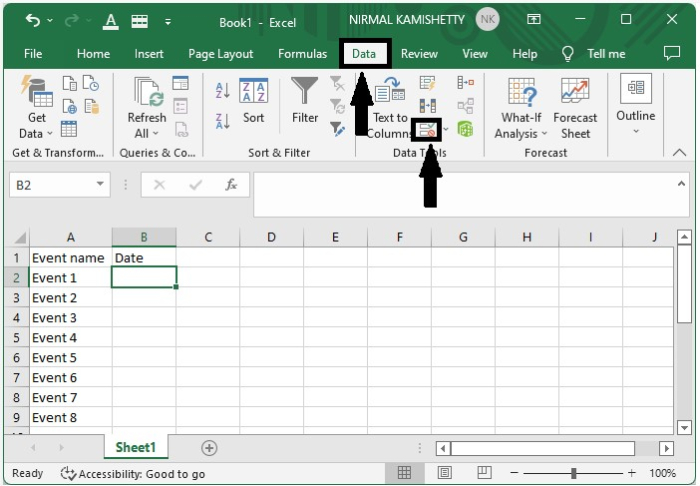Click the Relationships icon

coord(466,106)
